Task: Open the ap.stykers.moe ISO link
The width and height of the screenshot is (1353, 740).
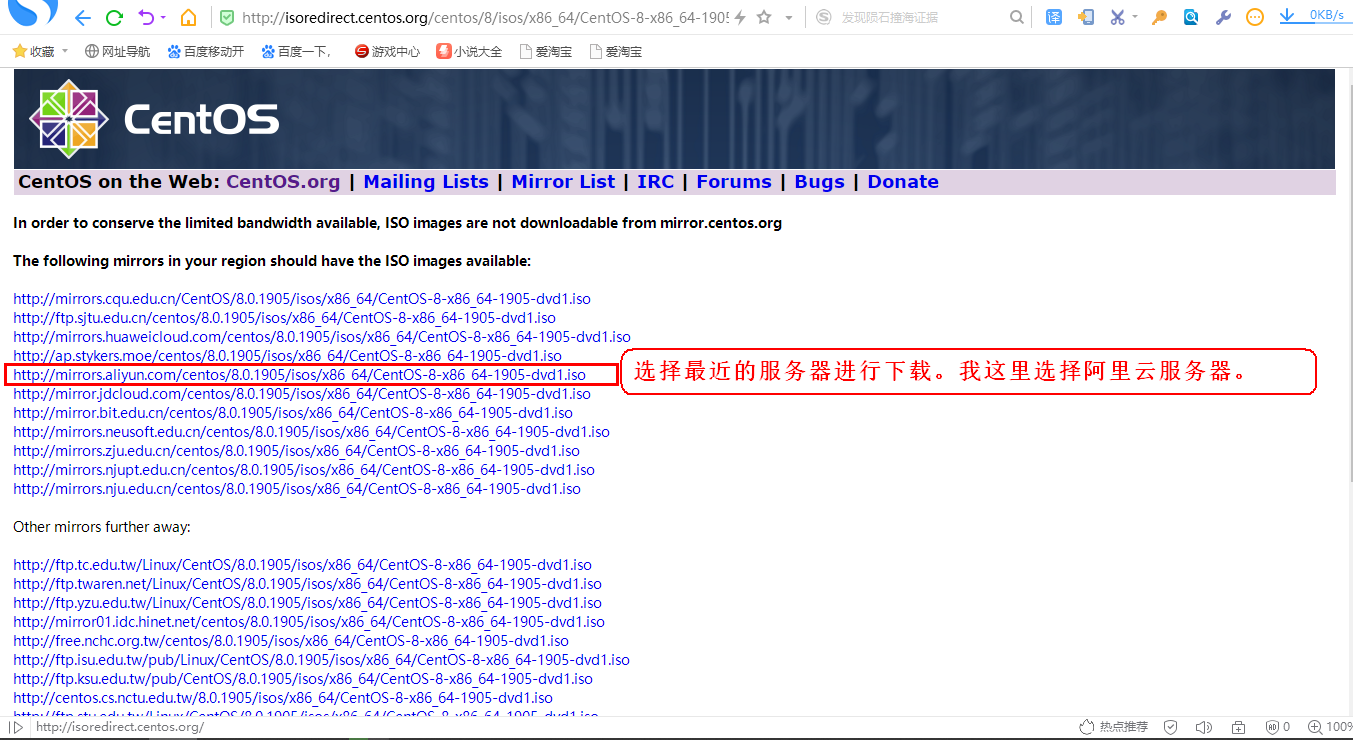Action: coord(287,356)
